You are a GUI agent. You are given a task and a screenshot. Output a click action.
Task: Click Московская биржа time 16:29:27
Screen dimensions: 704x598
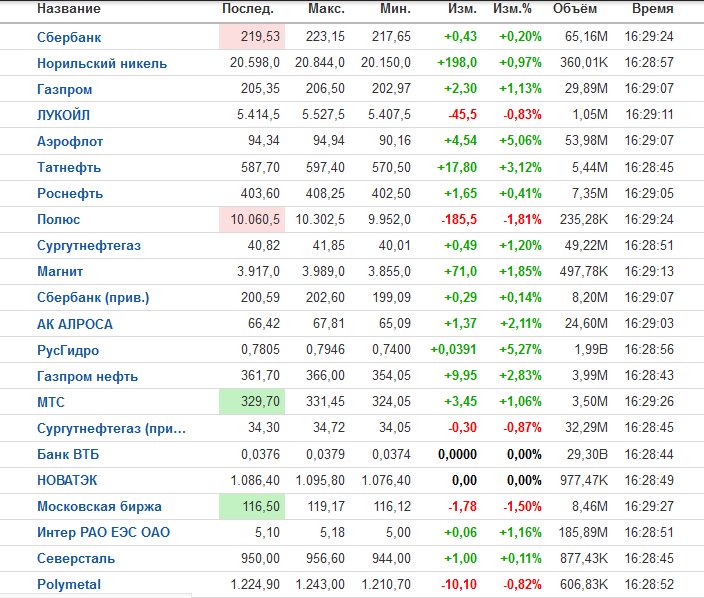649,506
